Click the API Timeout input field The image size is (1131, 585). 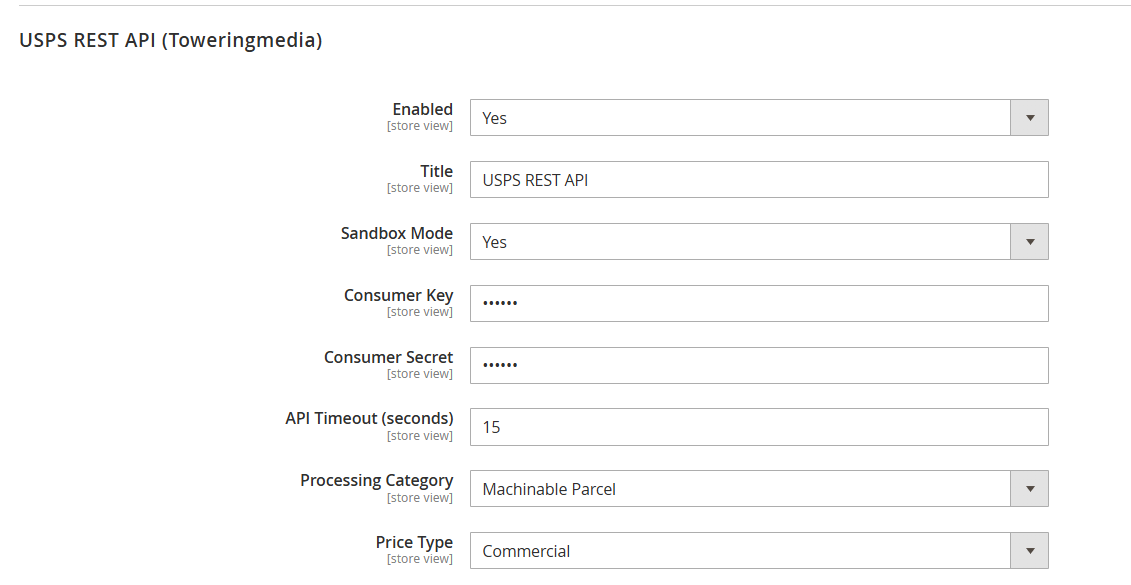[x=760, y=426]
